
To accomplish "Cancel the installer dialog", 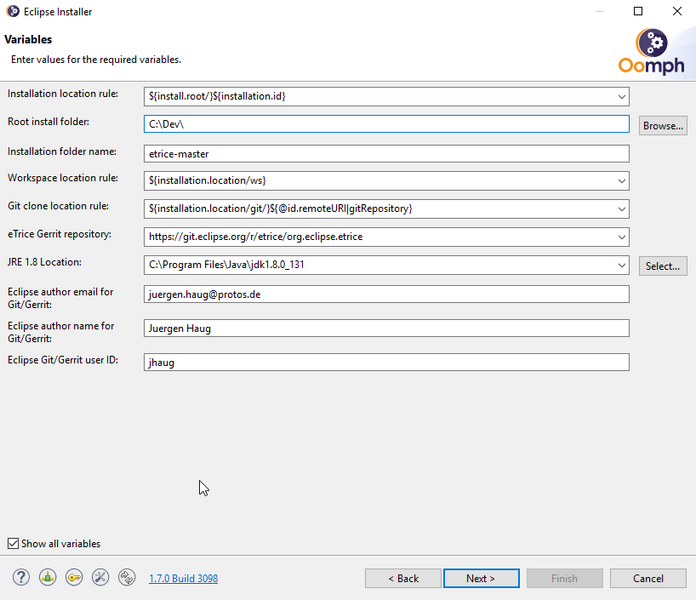I will pos(648,578).
